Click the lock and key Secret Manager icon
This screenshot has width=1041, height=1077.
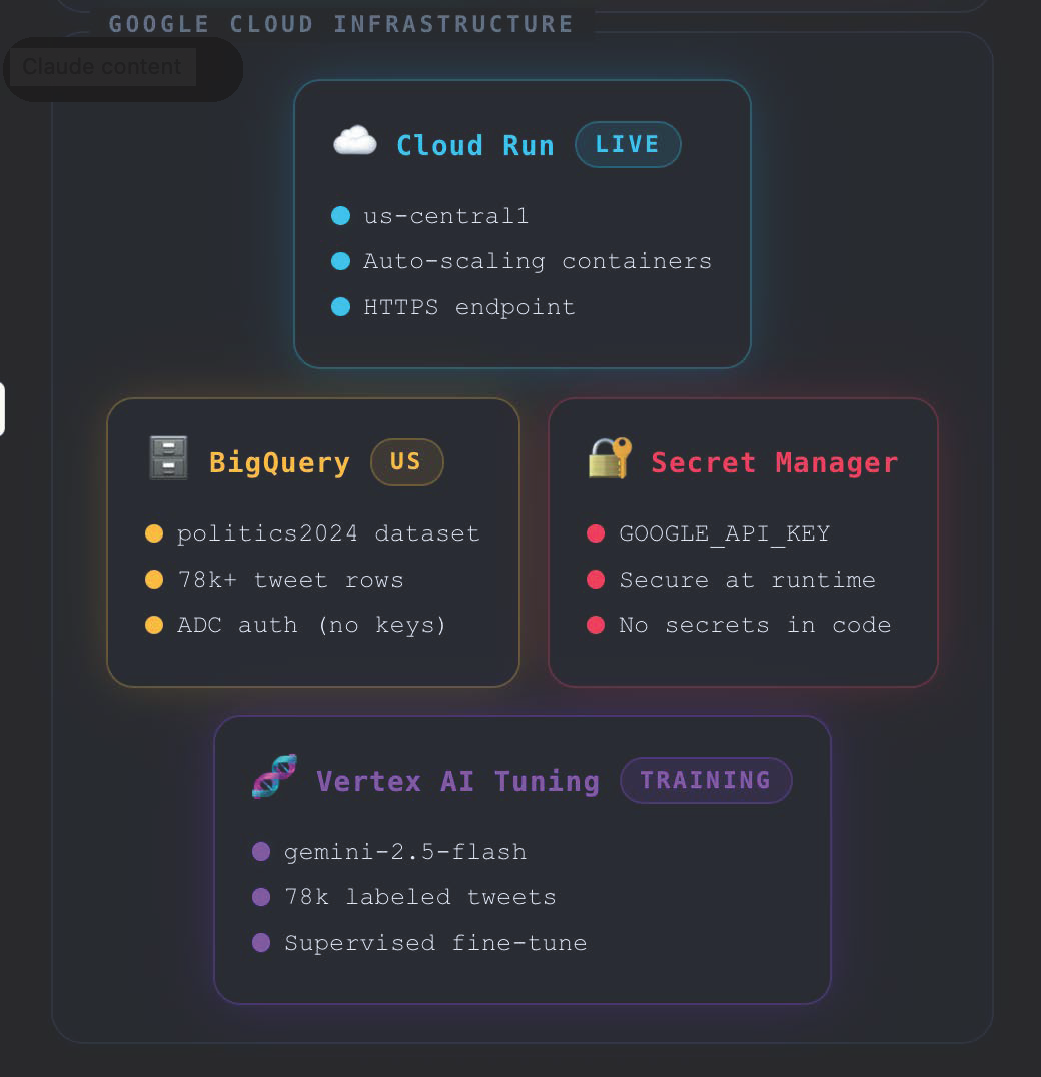coord(610,458)
